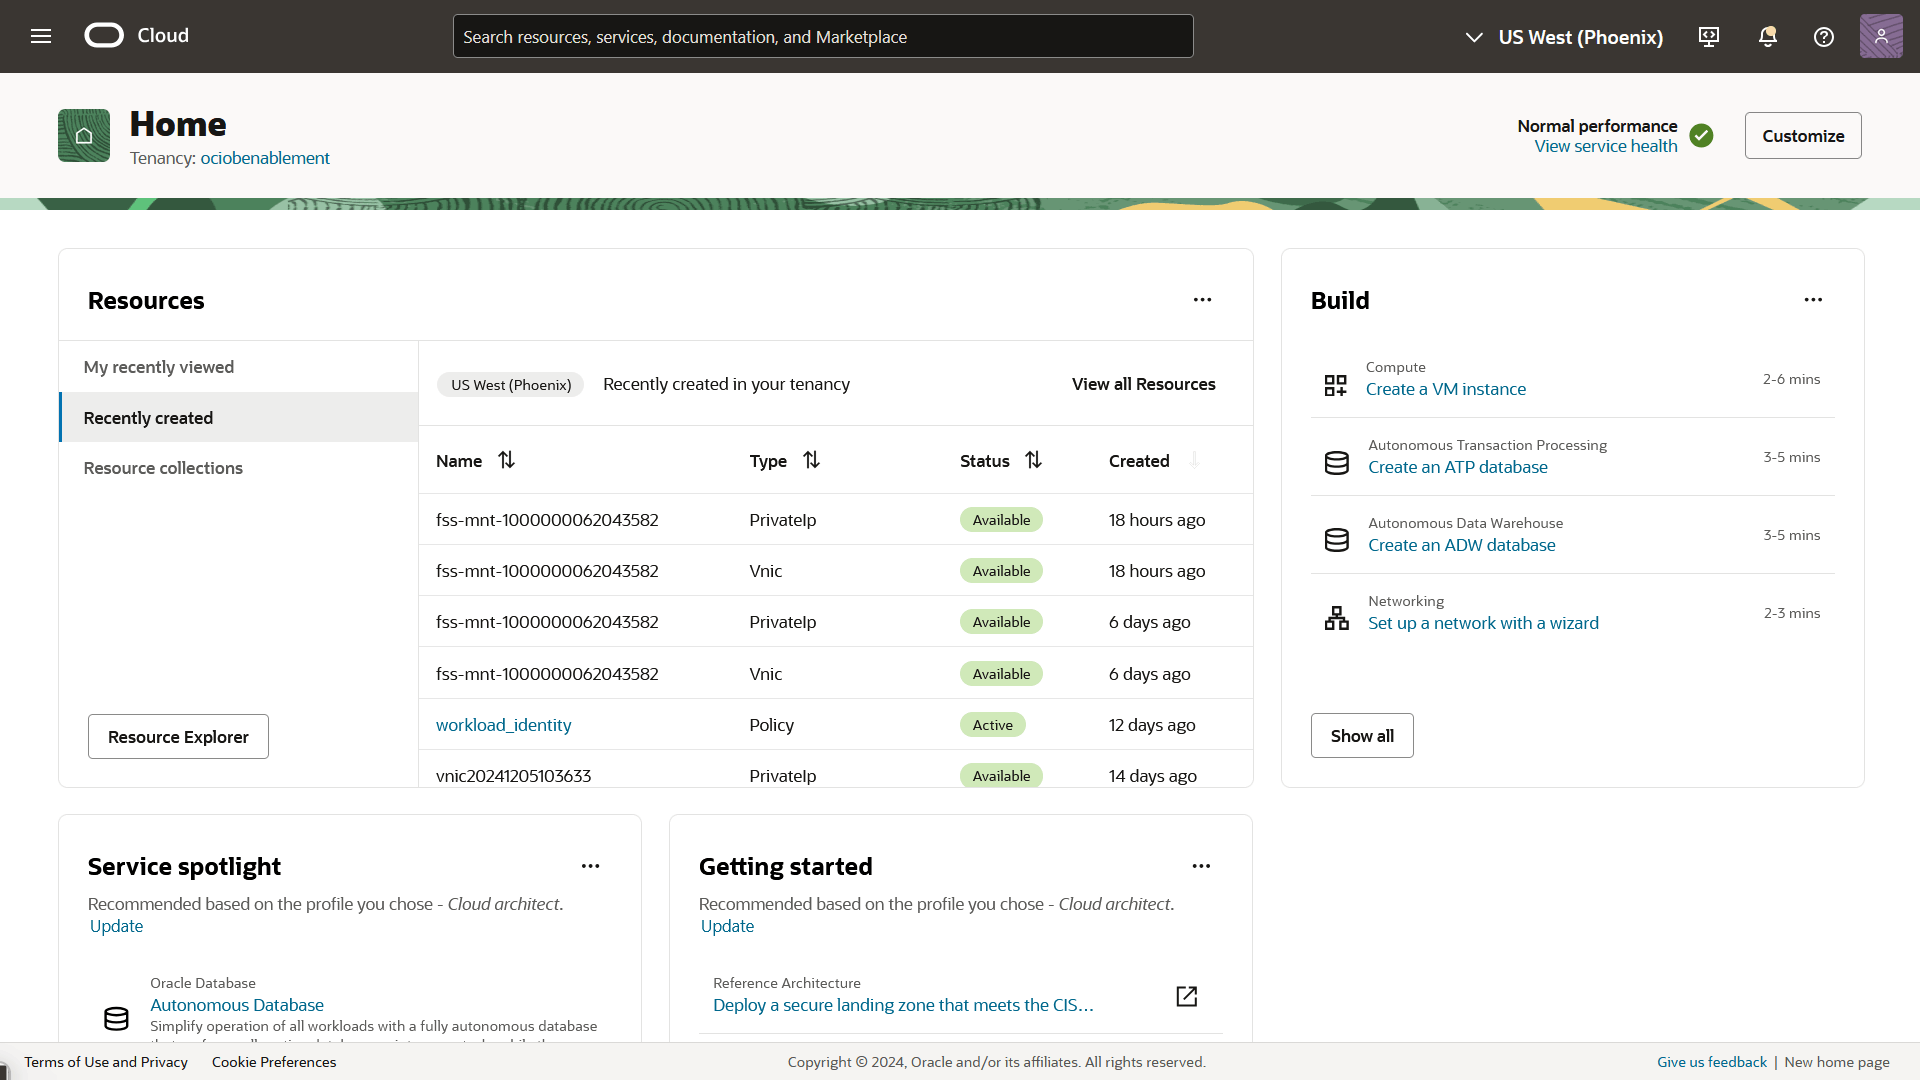This screenshot has height=1080, width=1920.
Task: Expand the US West (Phoenix) region dropdown
Action: (1564, 37)
